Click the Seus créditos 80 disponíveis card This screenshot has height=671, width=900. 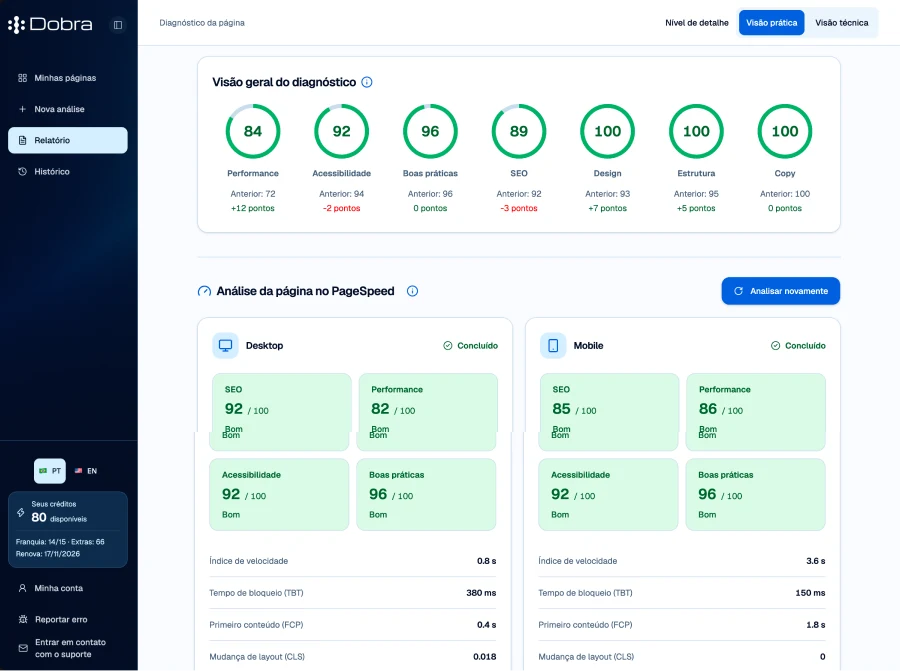click(x=68, y=529)
